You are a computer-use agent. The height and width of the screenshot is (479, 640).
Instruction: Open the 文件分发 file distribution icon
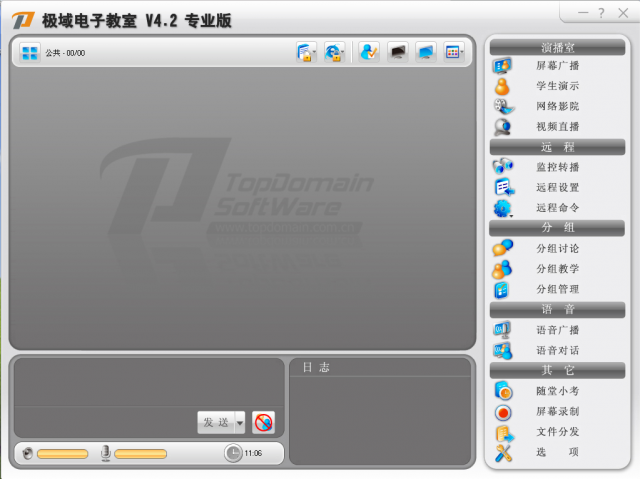(504, 433)
